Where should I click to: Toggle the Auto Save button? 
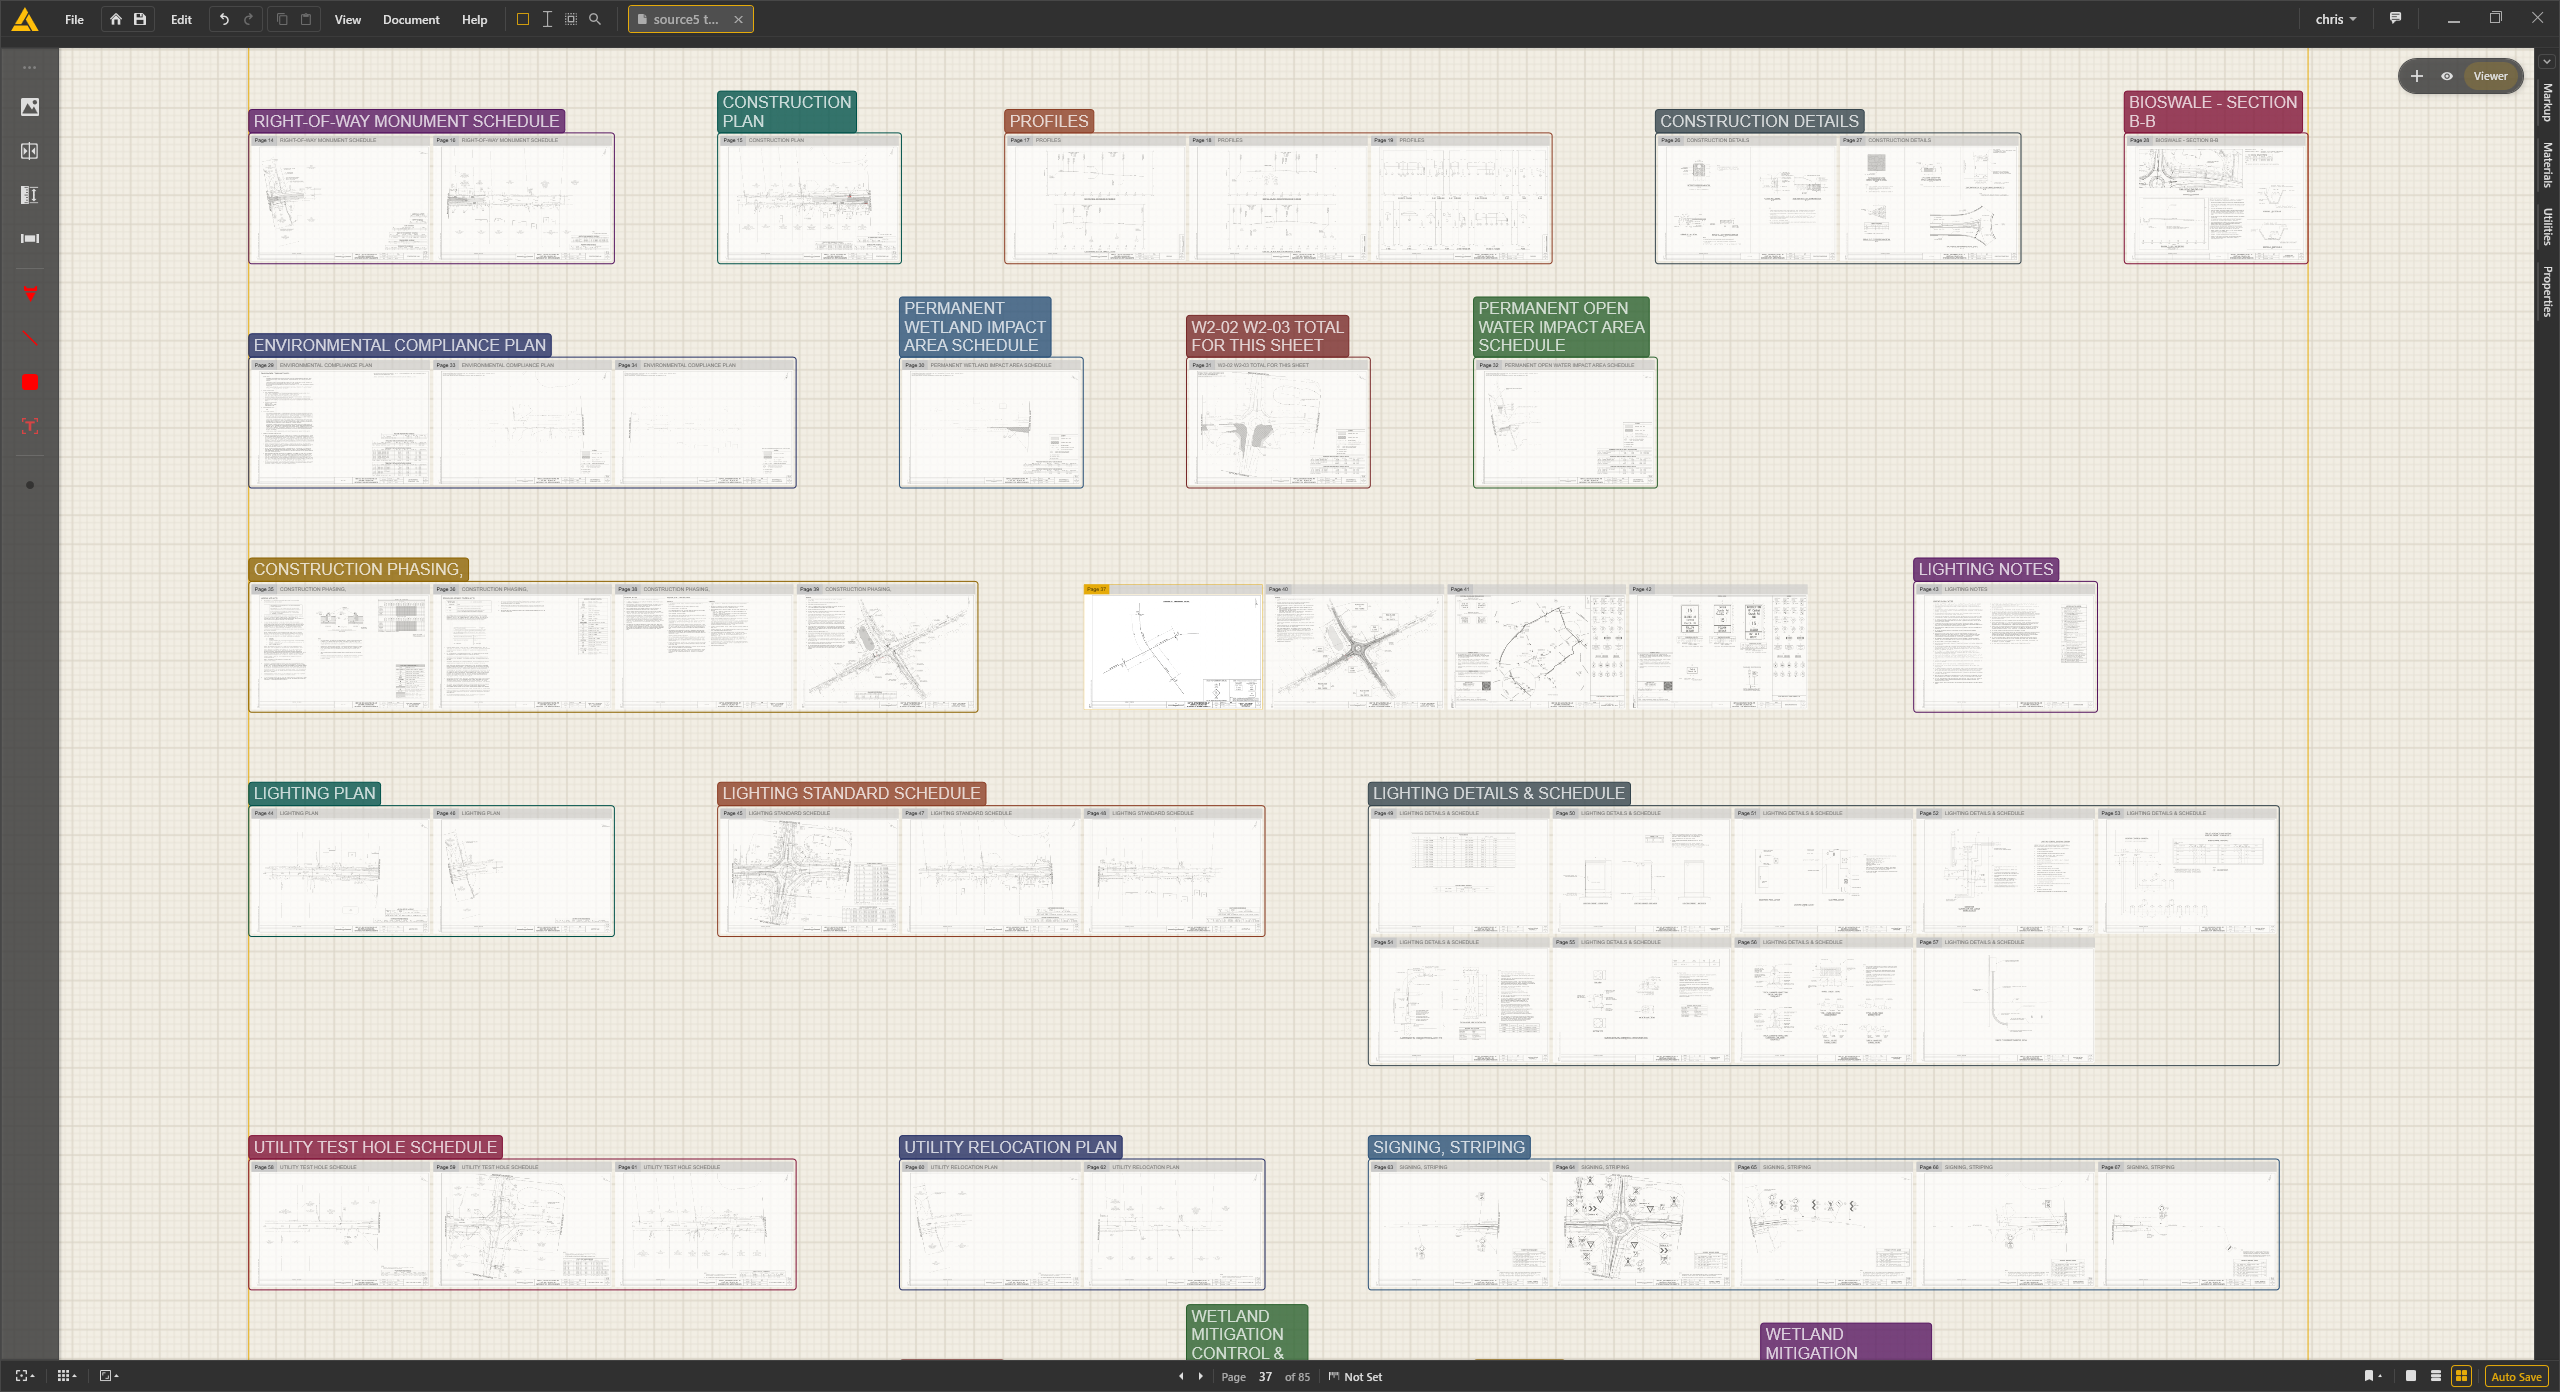point(2516,1377)
